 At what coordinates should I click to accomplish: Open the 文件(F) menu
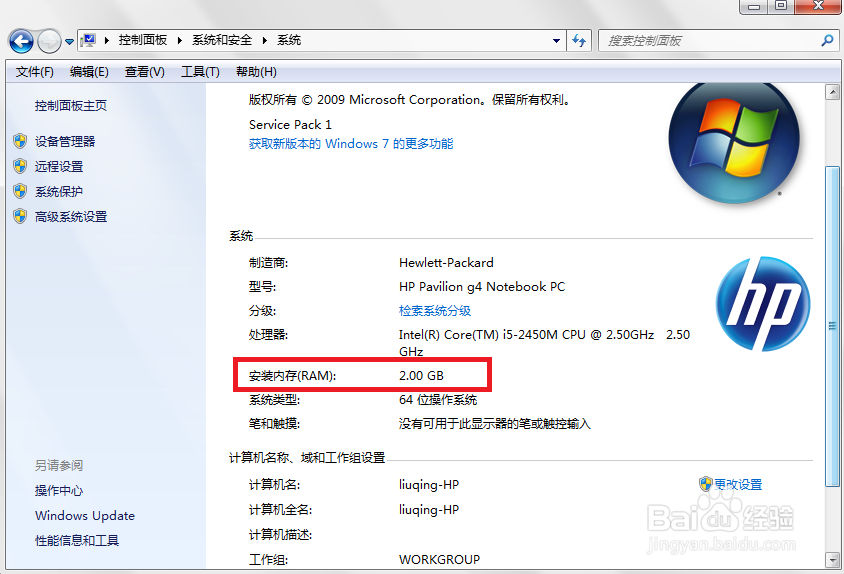tap(34, 72)
